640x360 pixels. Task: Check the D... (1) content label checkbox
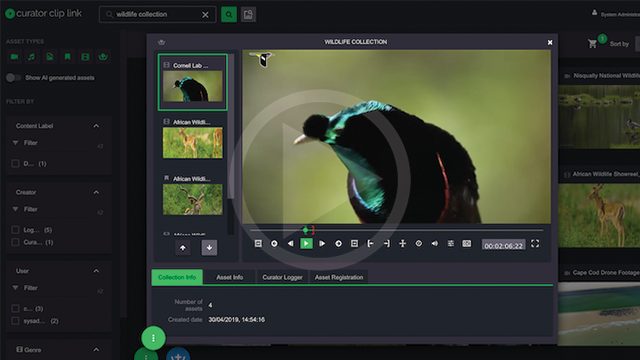coord(16,163)
